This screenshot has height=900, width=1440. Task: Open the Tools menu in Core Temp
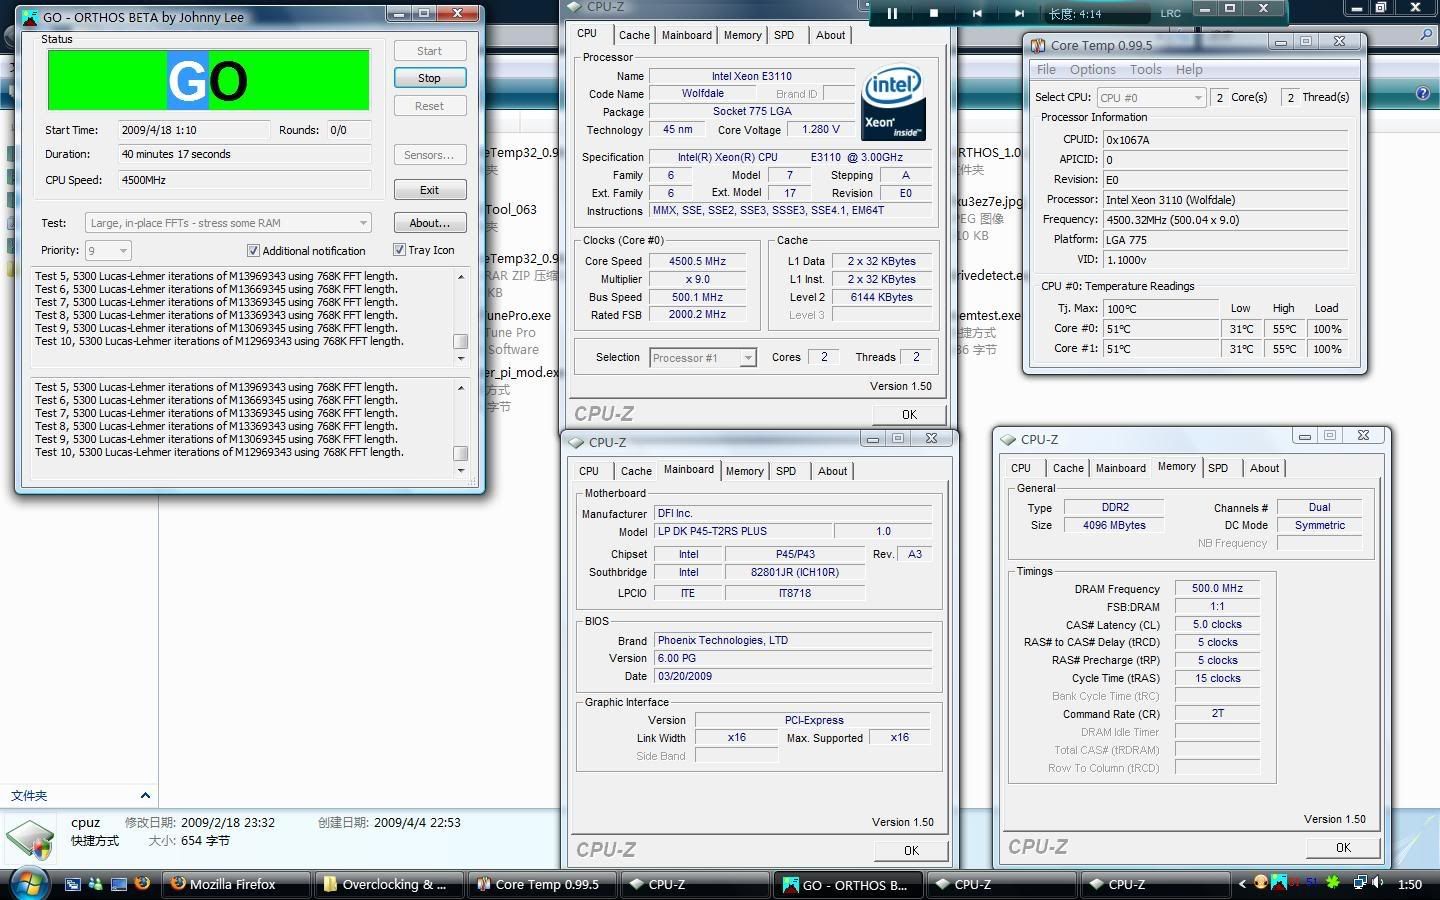1145,70
